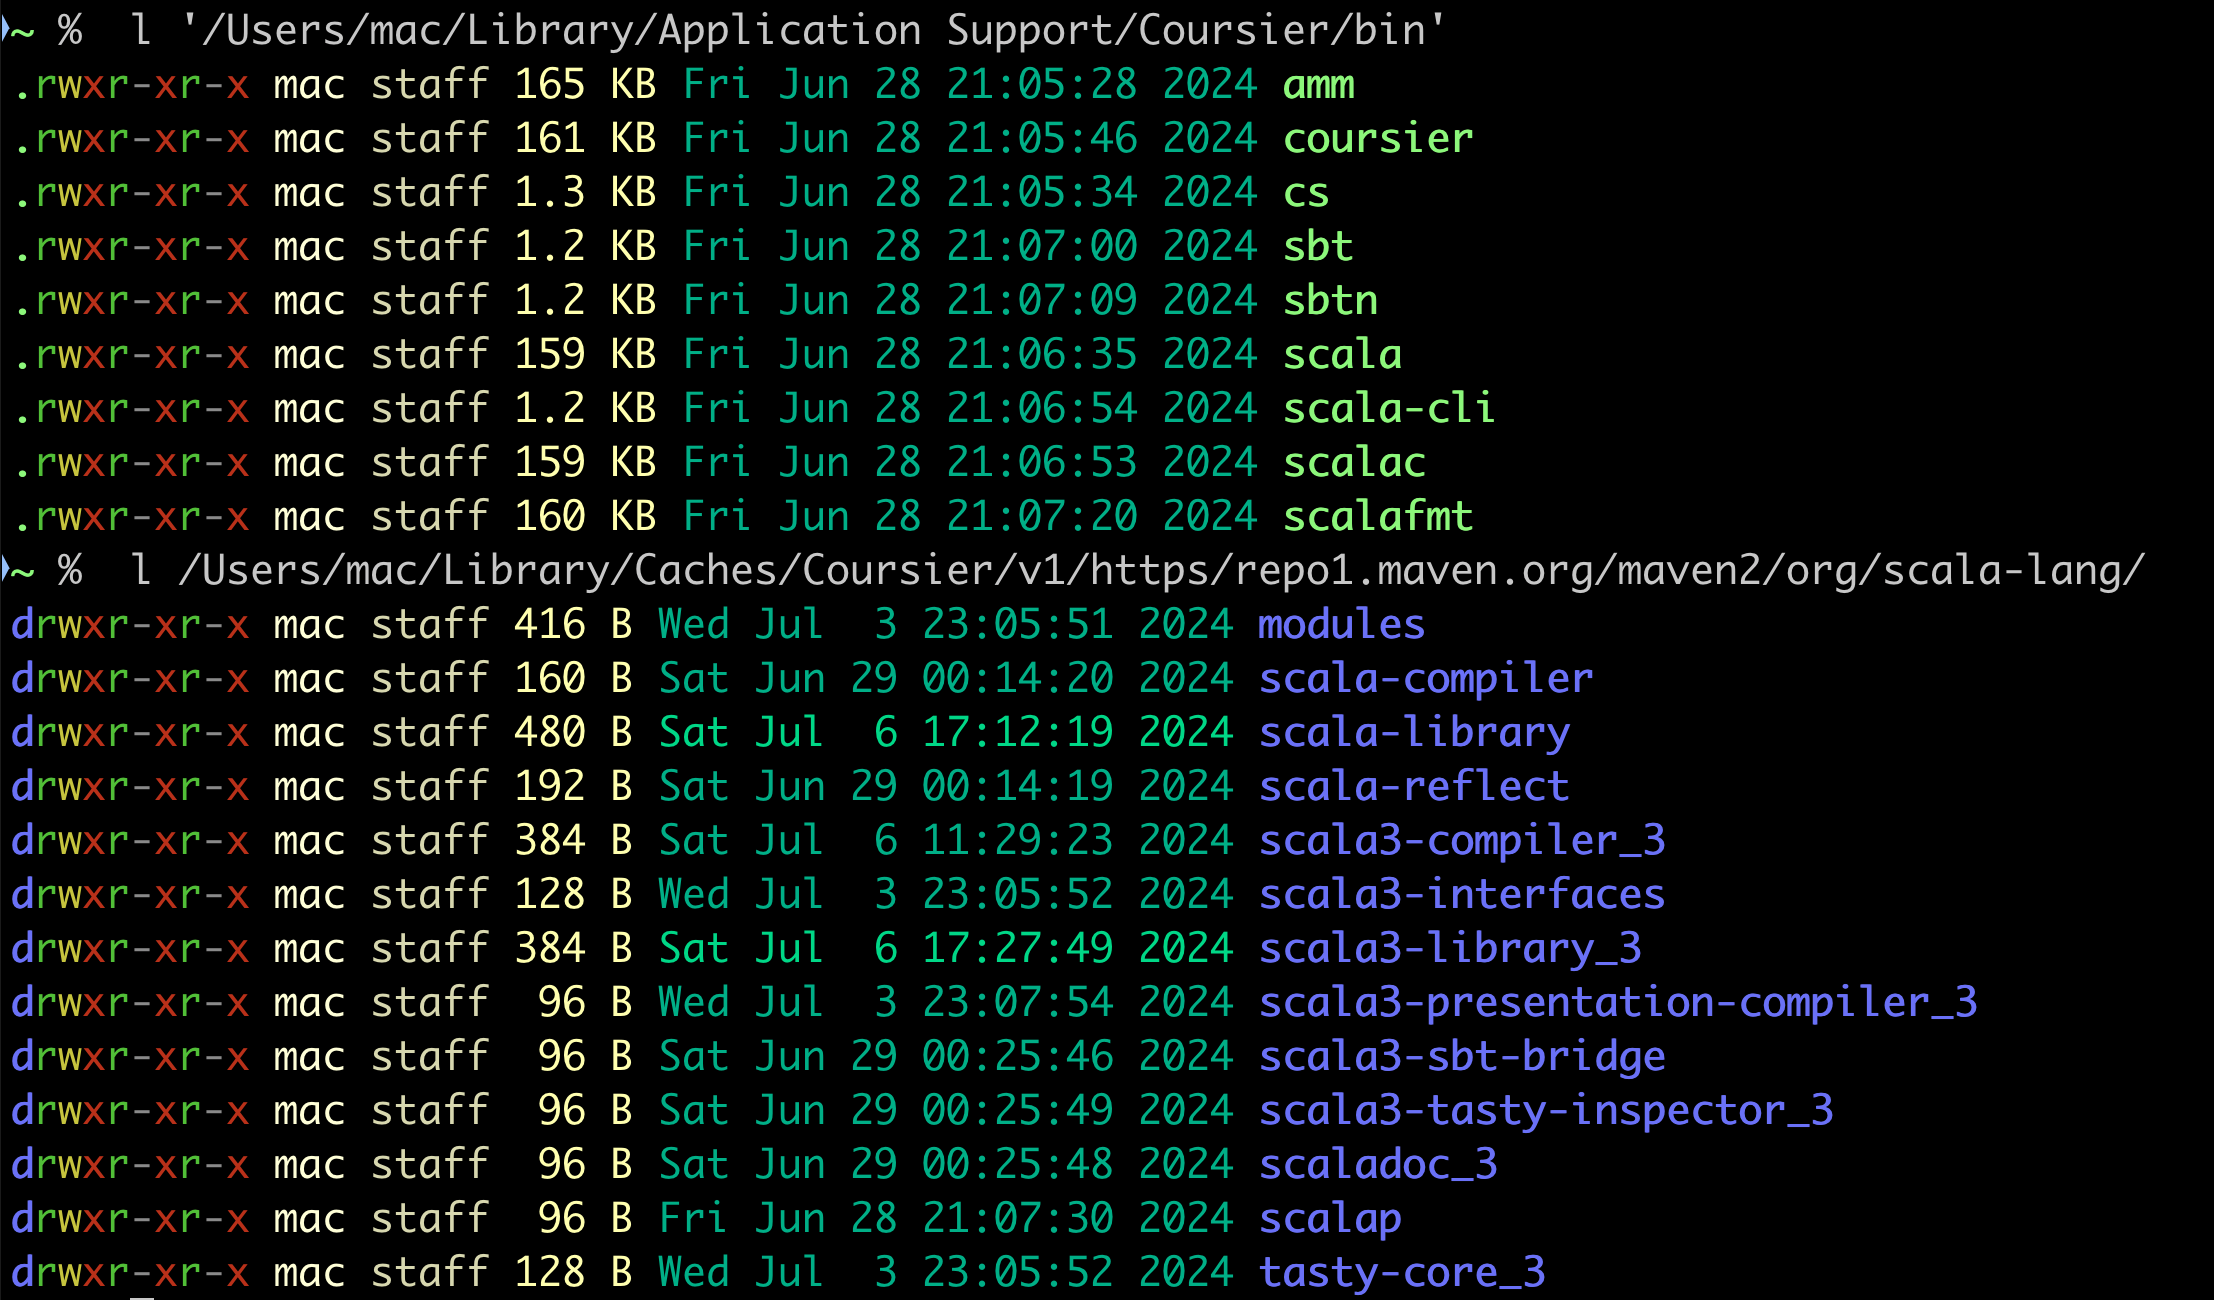Click the scala-reflect directory name
This screenshot has width=2214, height=1300.
(1414, 788)
